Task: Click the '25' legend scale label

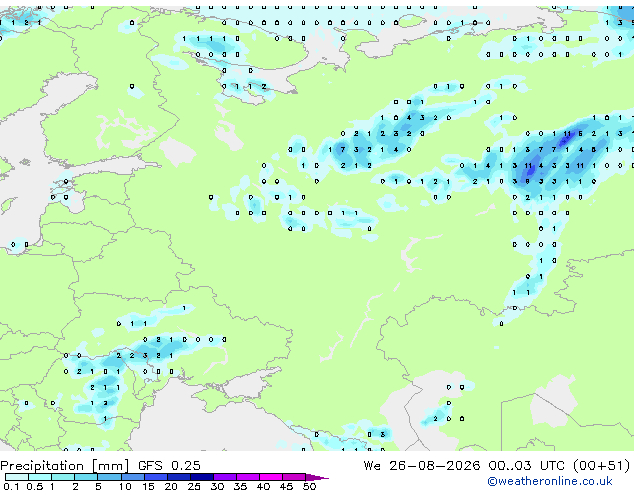Action: (x=194, y=486)
